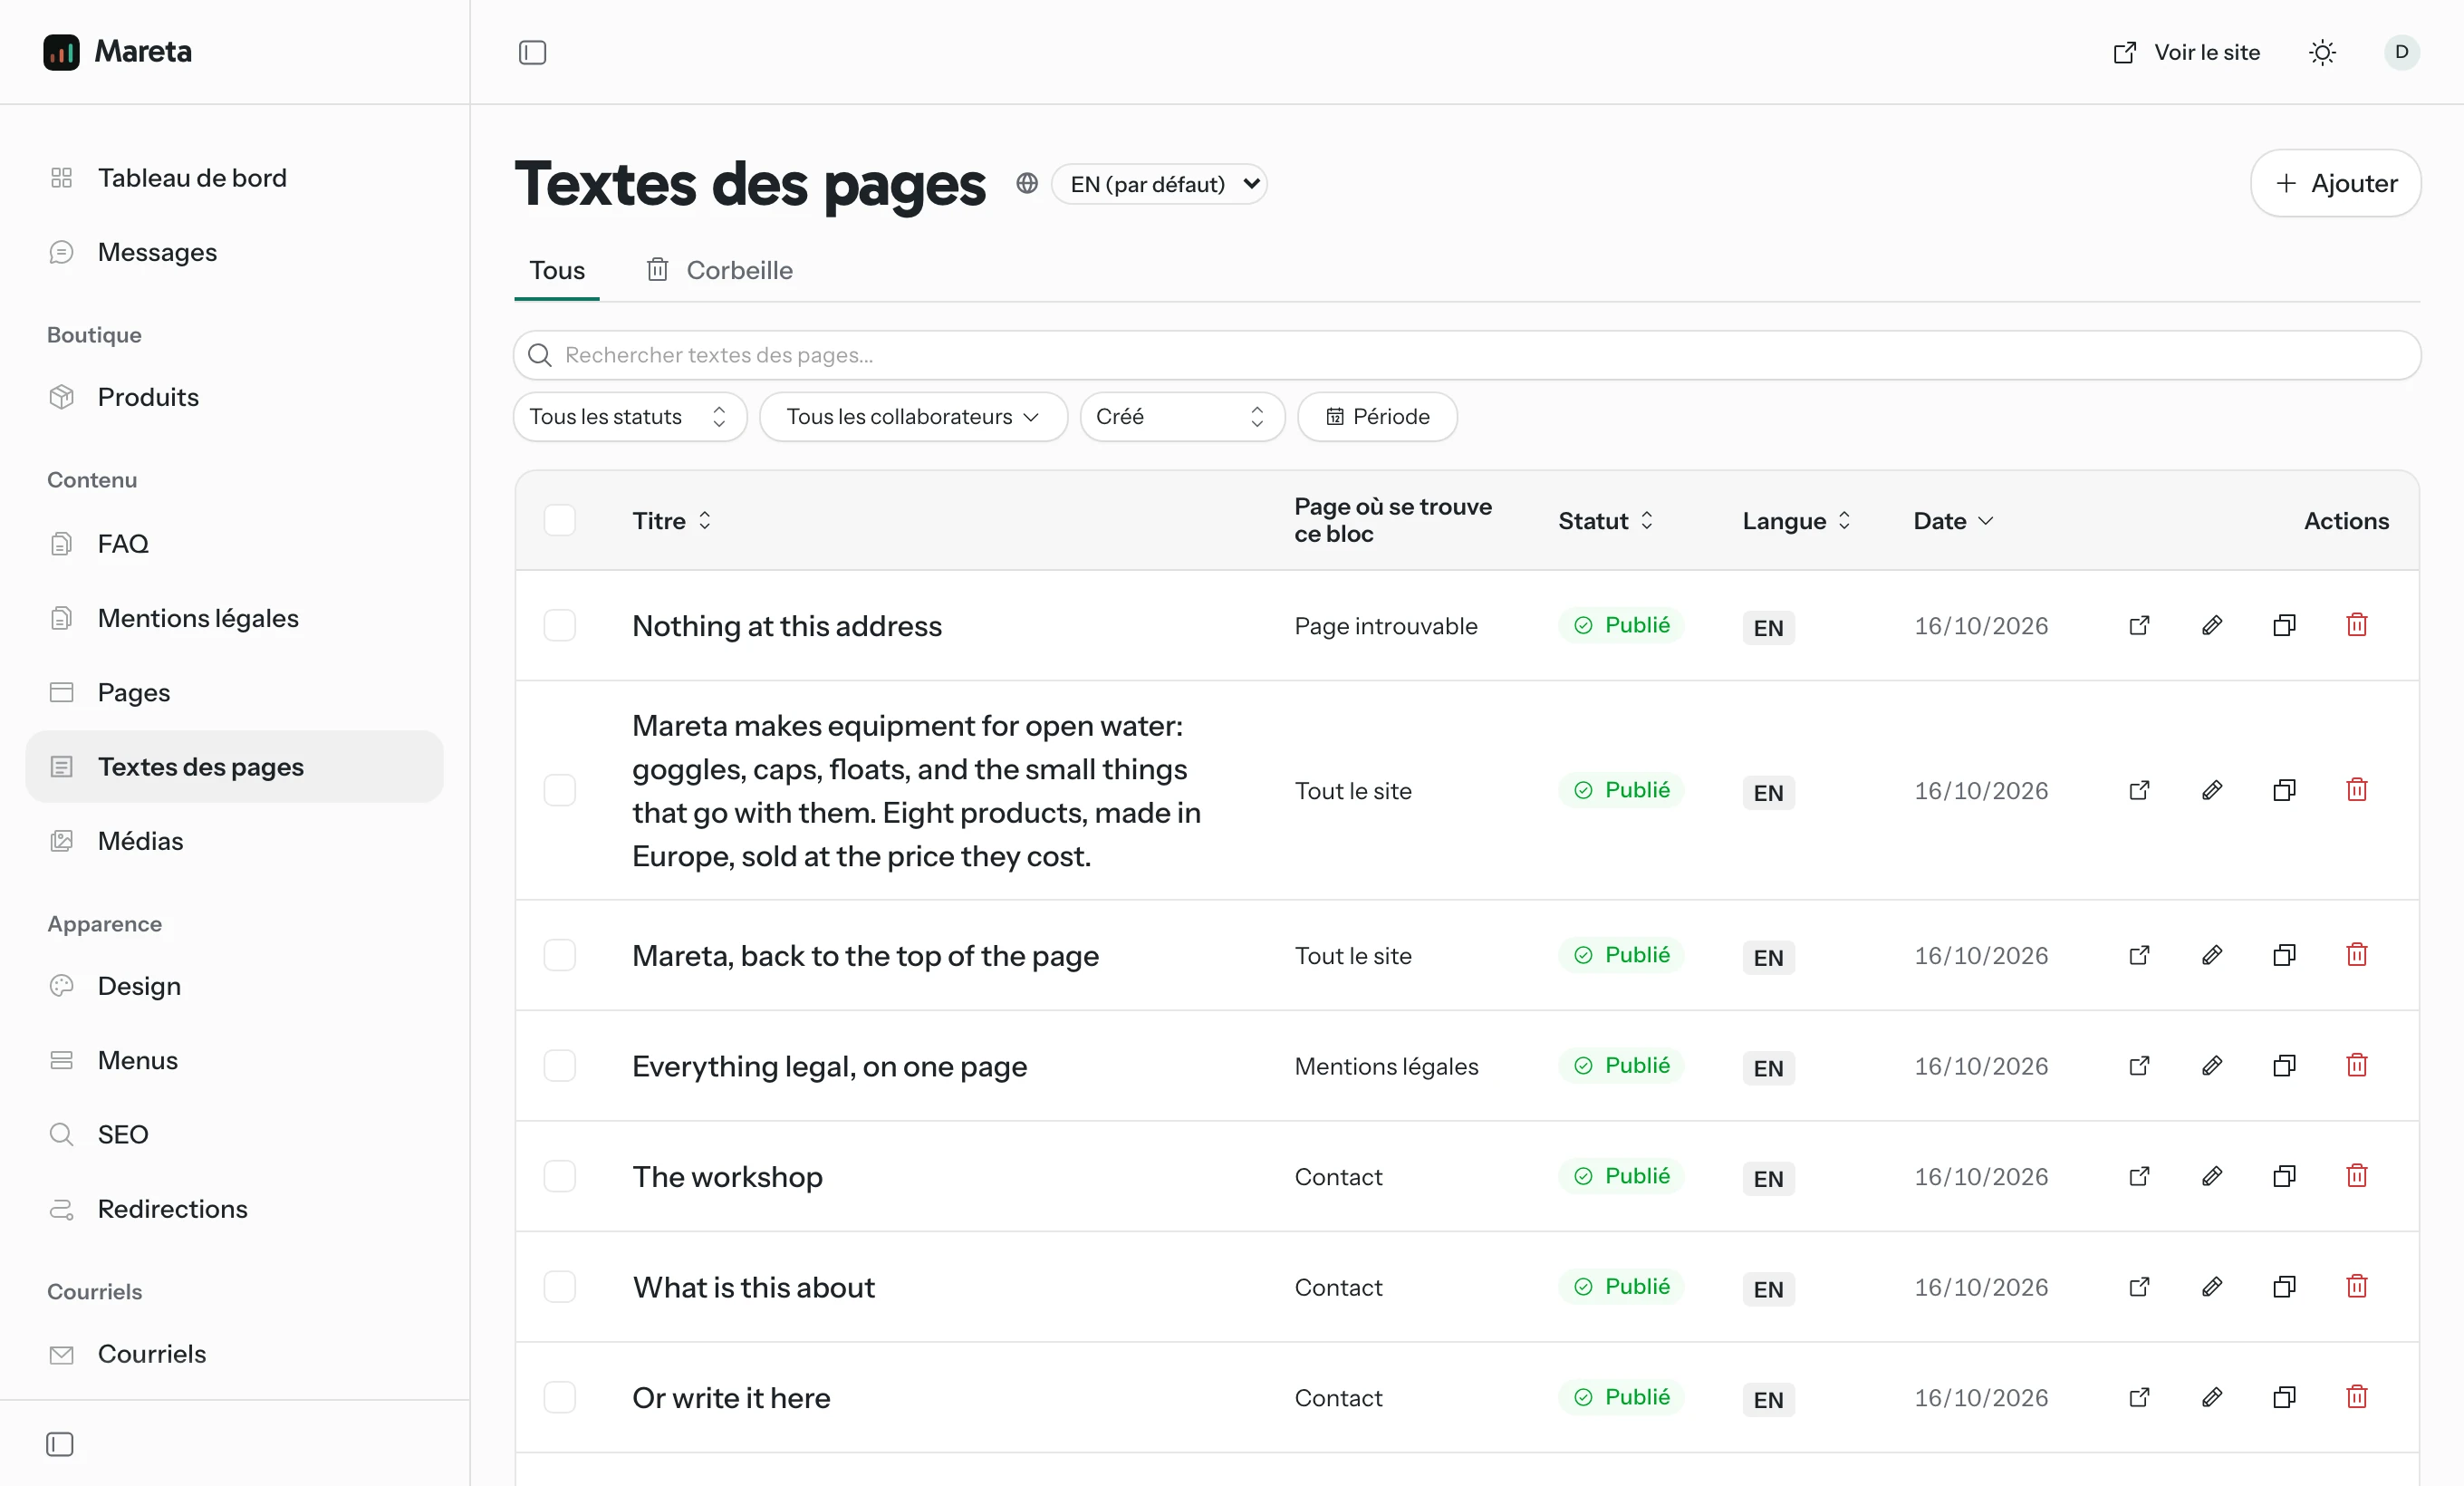Edit 'Everything legal, on one page' row
Viewport: 2464px width, 1486px height.
2212,1066
